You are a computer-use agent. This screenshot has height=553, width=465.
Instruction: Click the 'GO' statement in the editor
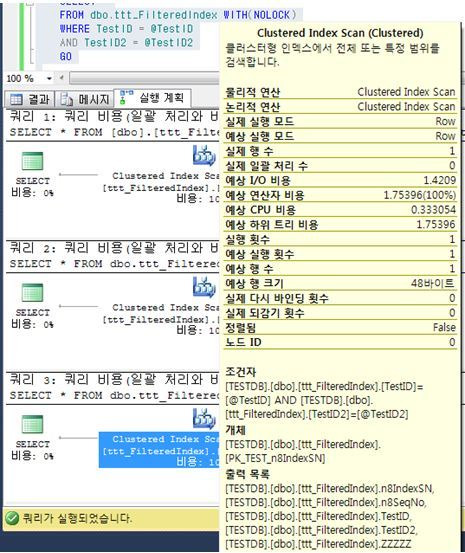click(66, 56)
